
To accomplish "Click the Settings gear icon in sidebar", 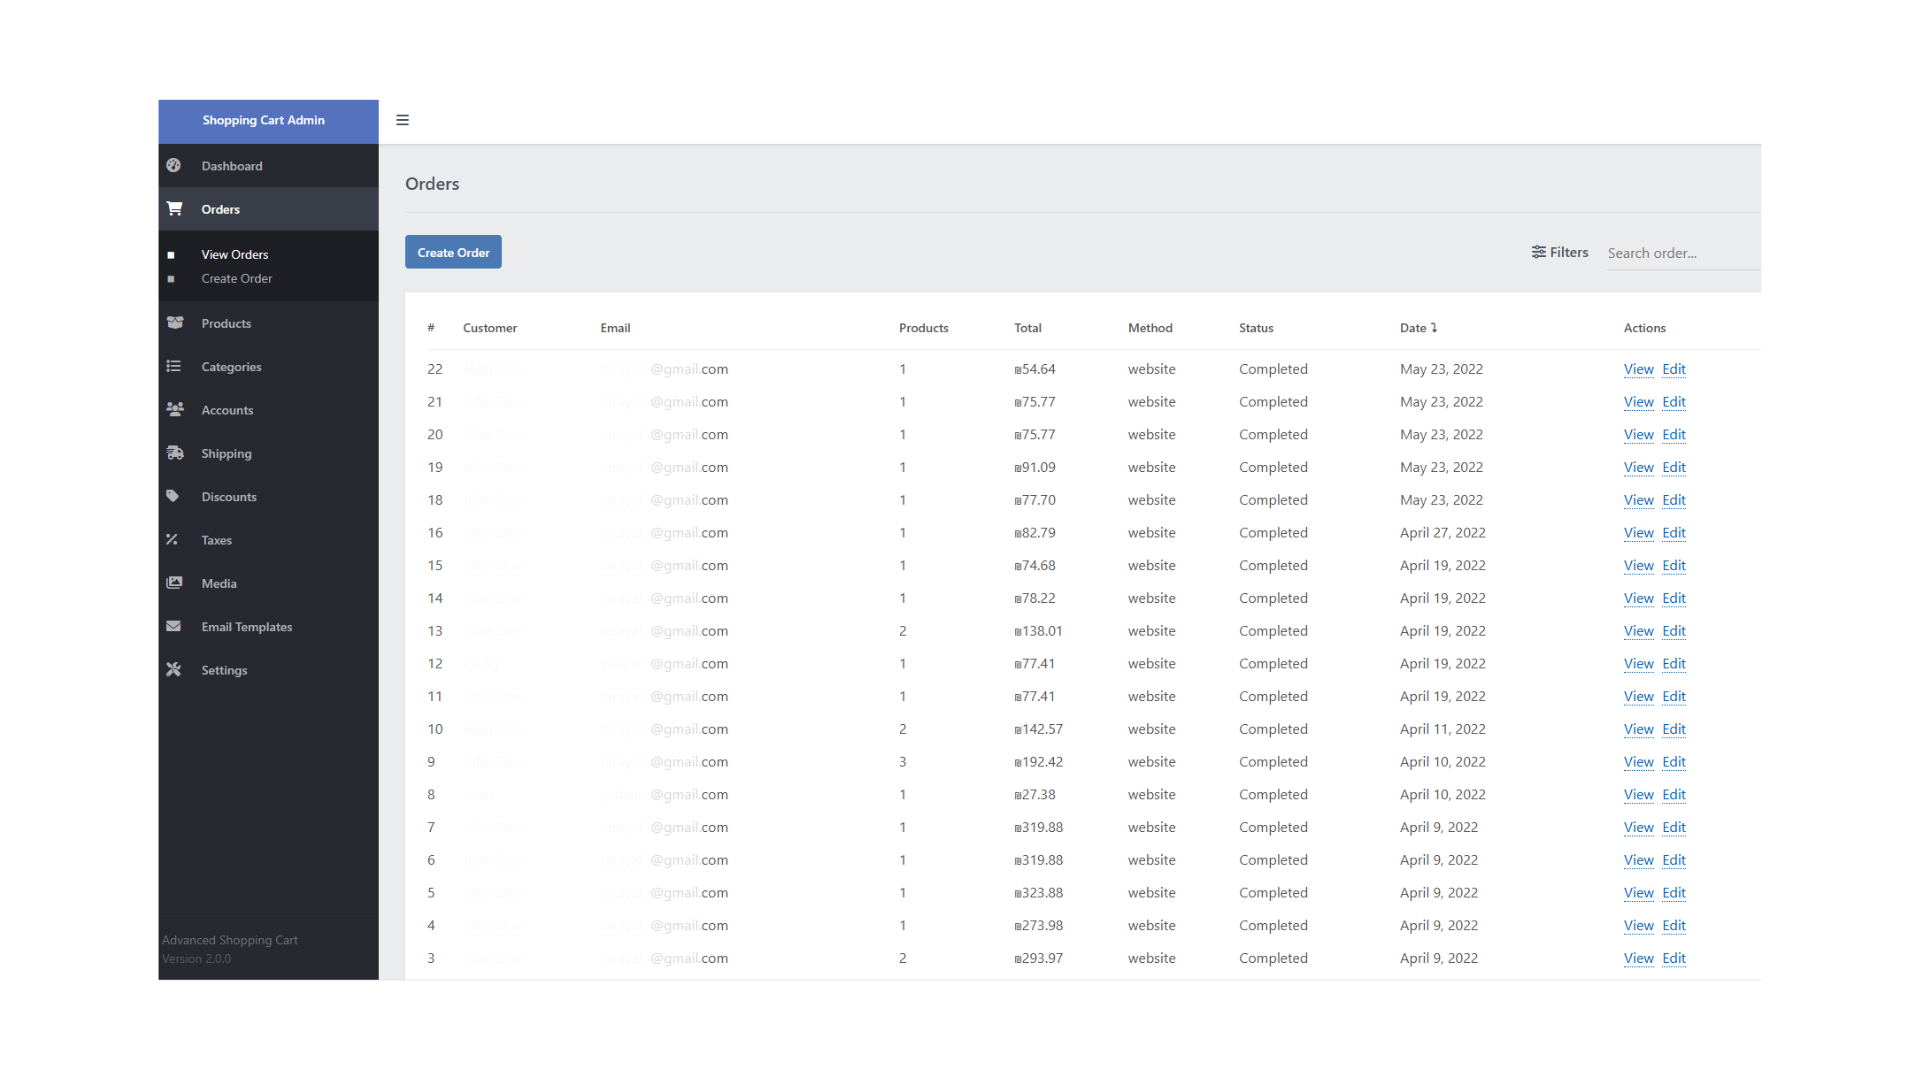I will click(x=173, y=669).
